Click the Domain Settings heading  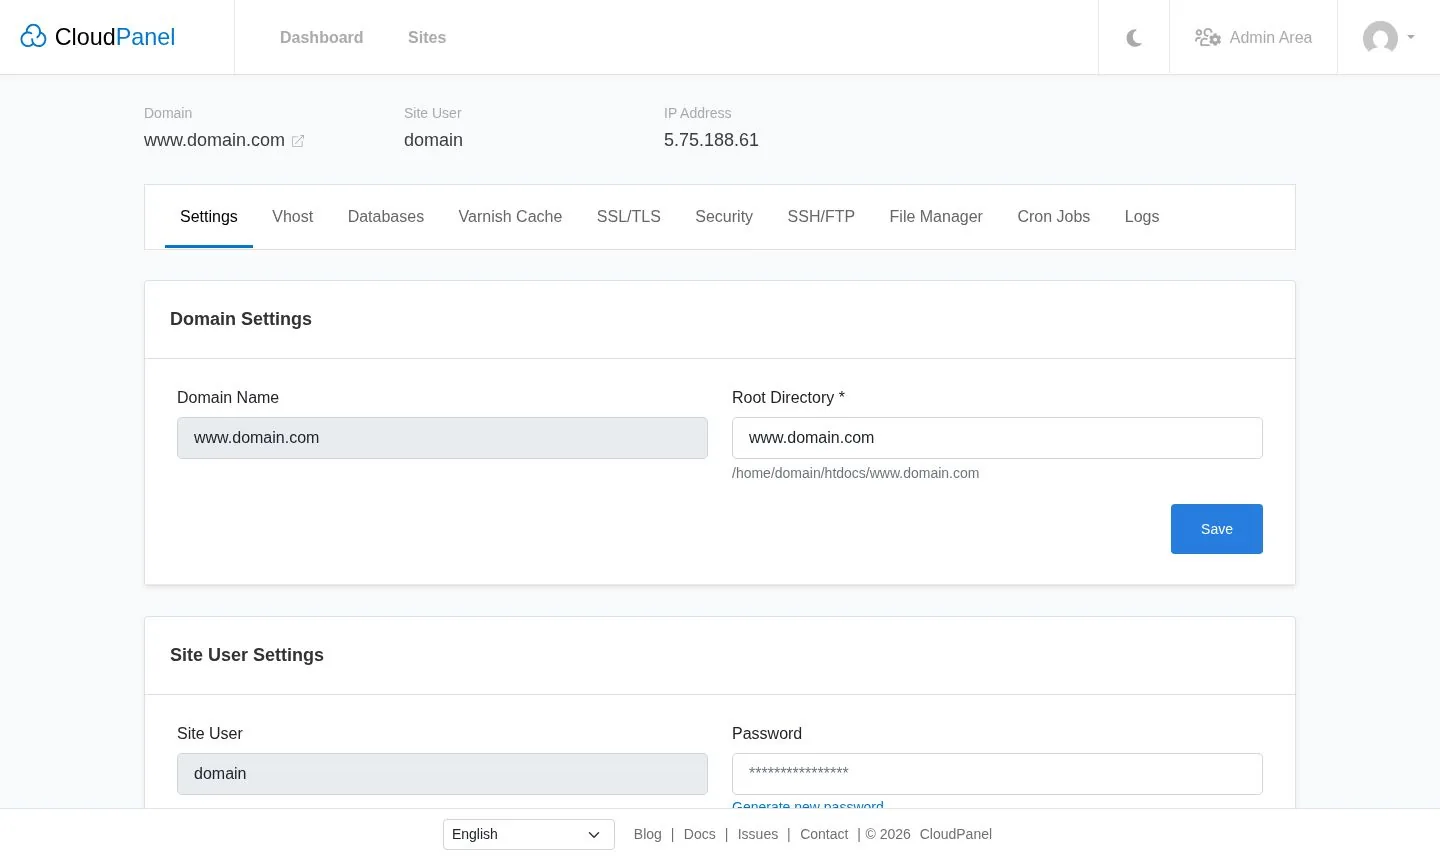tap(241, 319)
